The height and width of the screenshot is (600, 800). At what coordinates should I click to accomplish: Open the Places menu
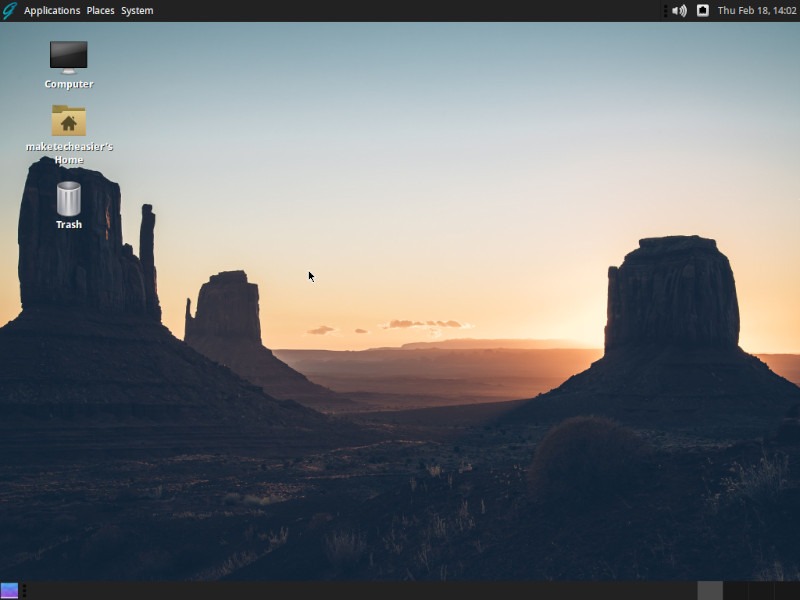pos(100,10)
